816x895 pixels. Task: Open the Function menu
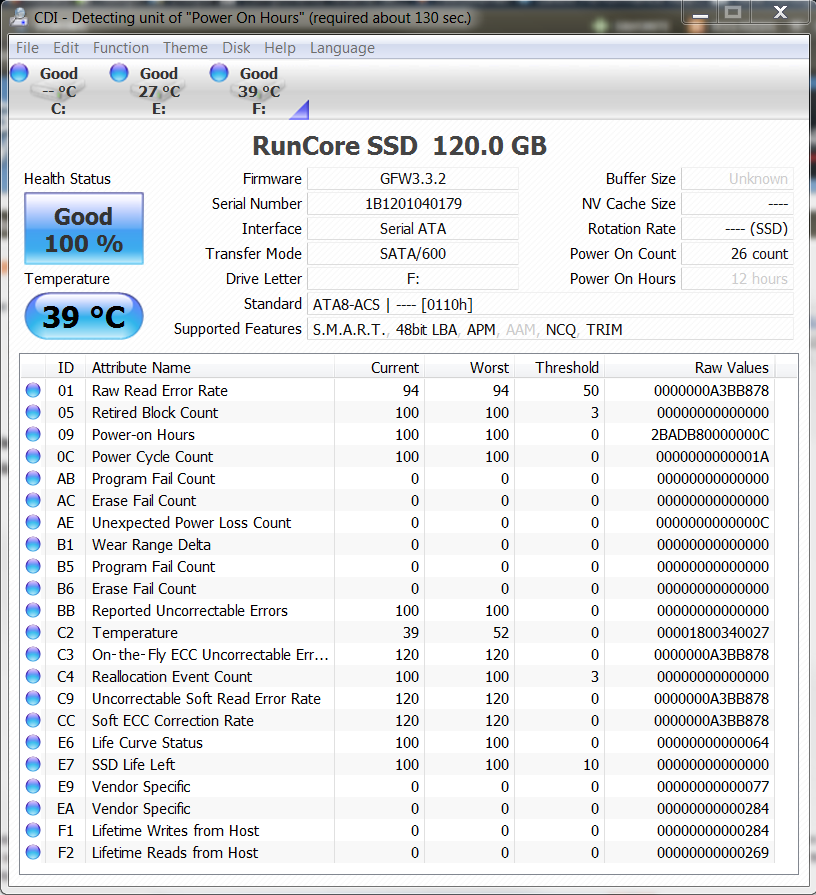click(120, 48)
